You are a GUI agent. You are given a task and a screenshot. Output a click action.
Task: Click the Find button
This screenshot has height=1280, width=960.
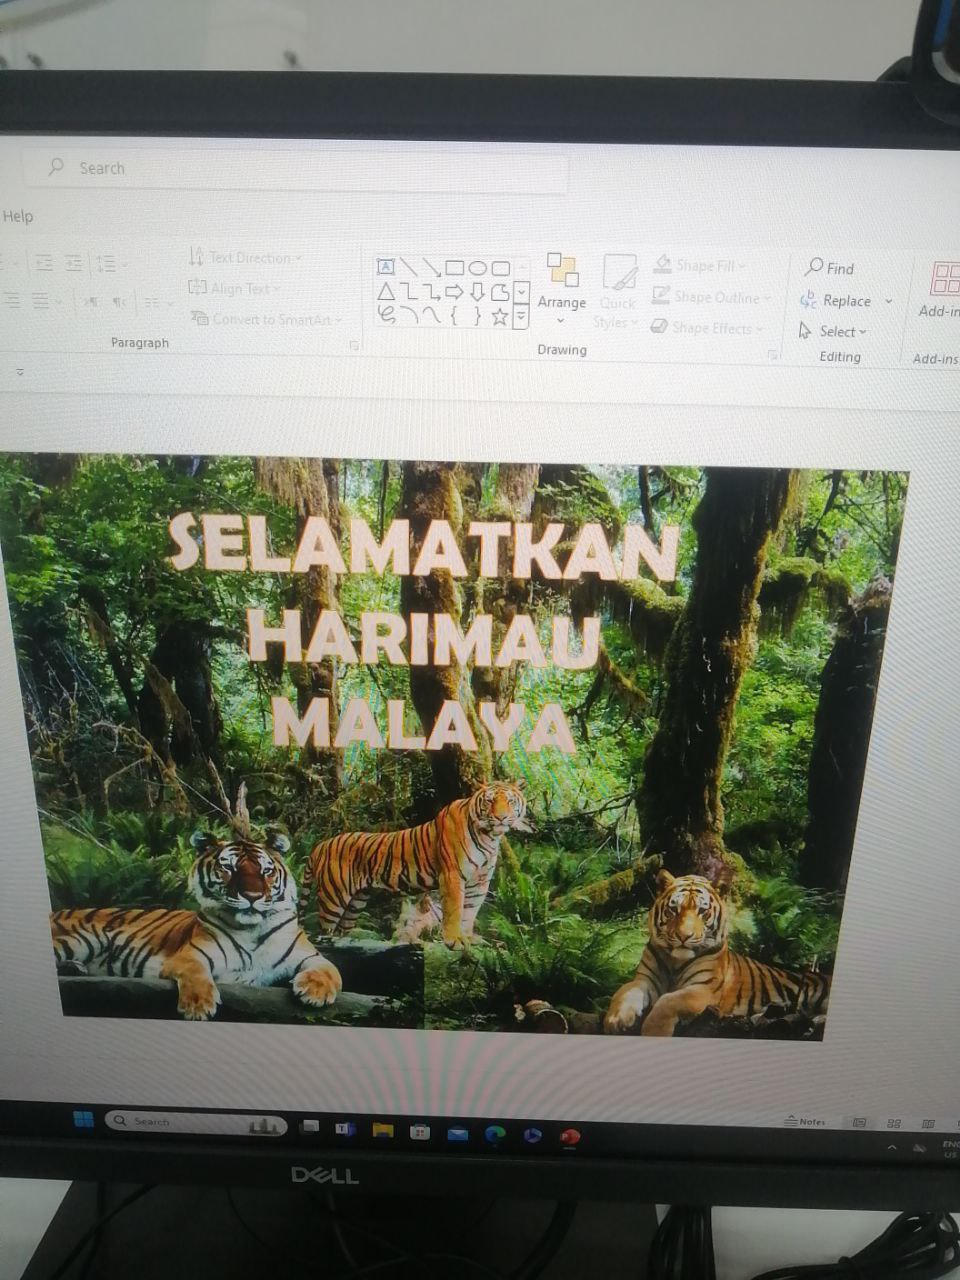[830, 268]
